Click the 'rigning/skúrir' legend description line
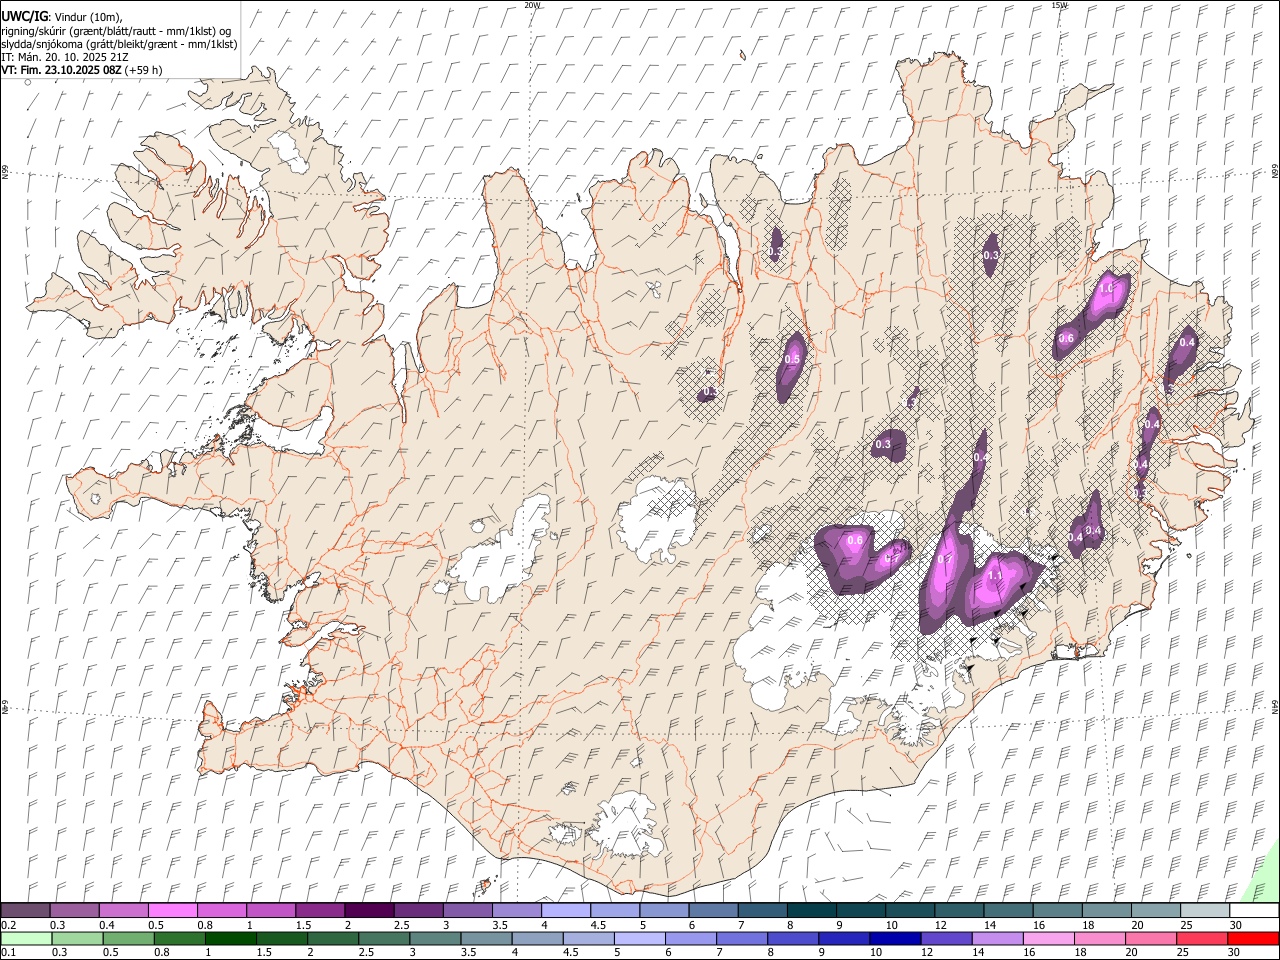1280x960 pixels. pos(116,31)
